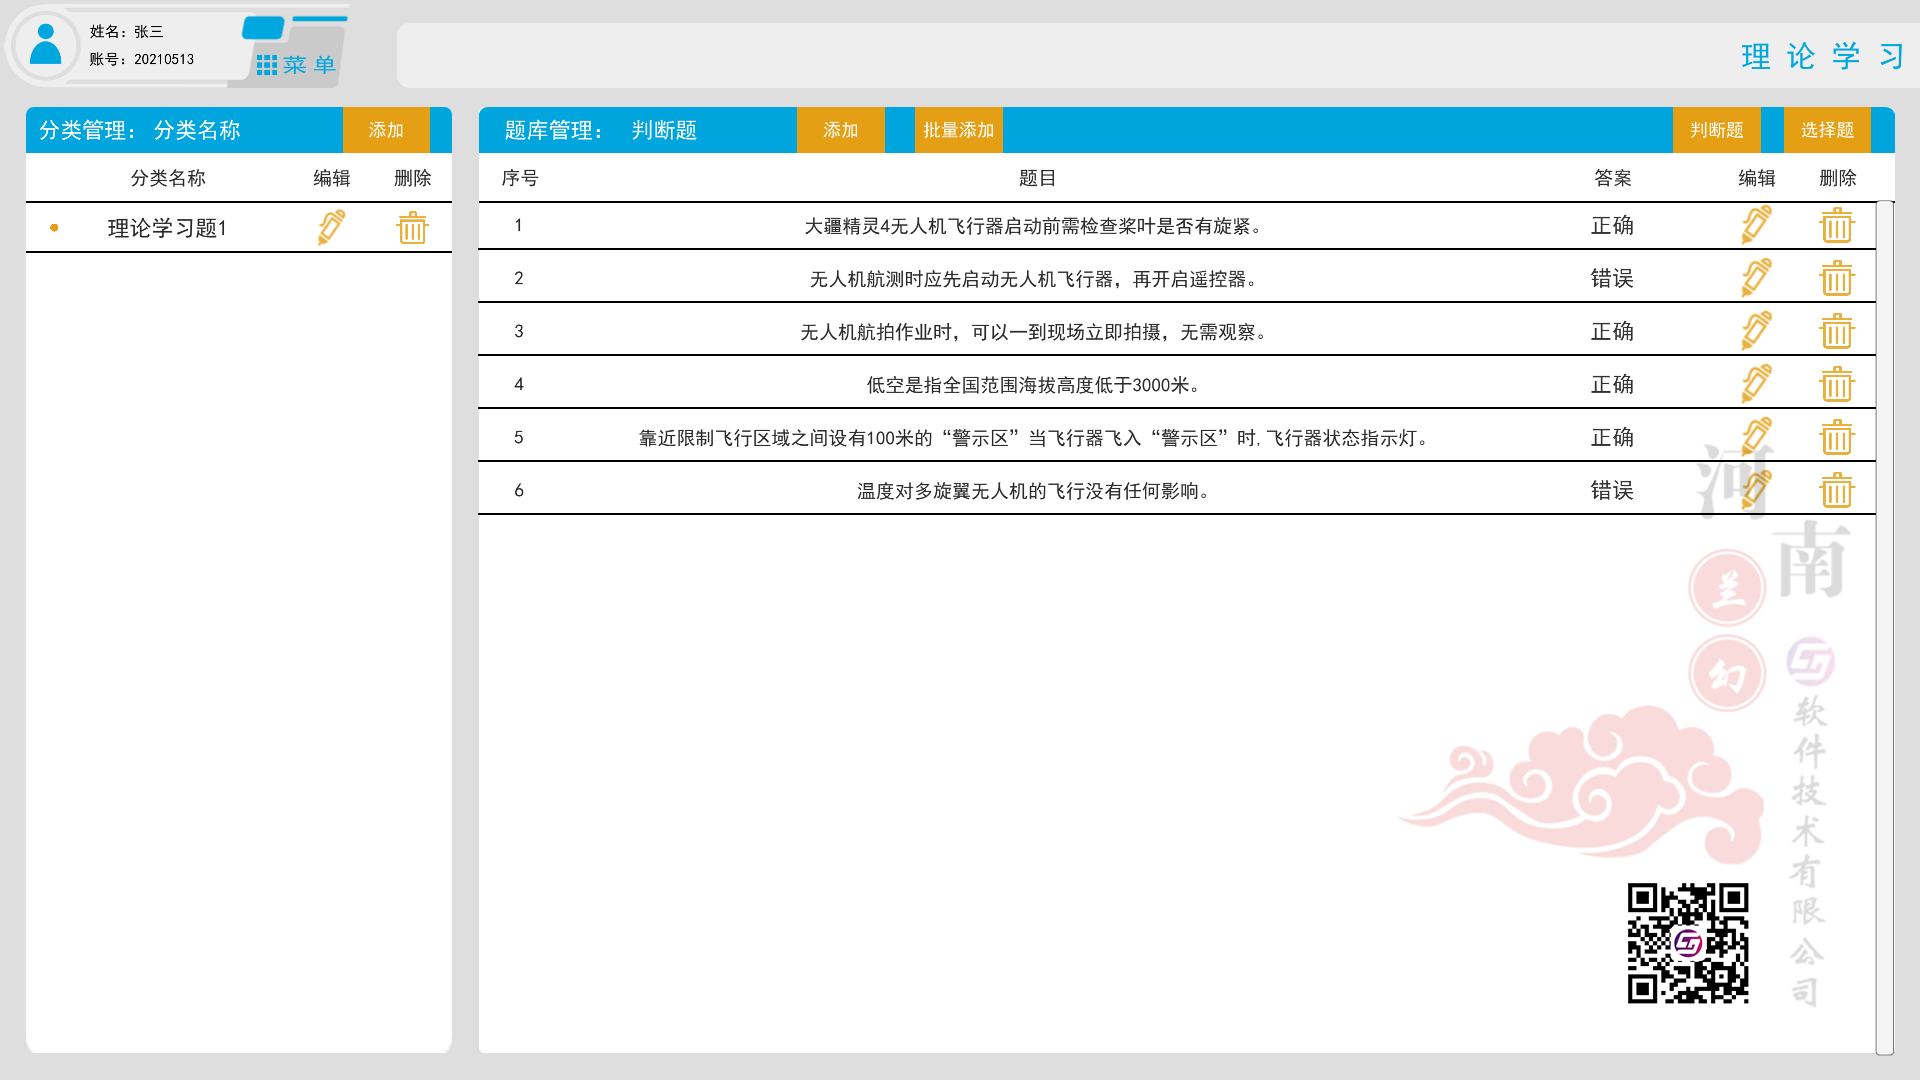Image resolution: width=1920 pixels, height=1080 pixels.
Task: Delete the category 理论学习题1 with the trash icon
Action: pyautogui.click(x=412, y=227)
